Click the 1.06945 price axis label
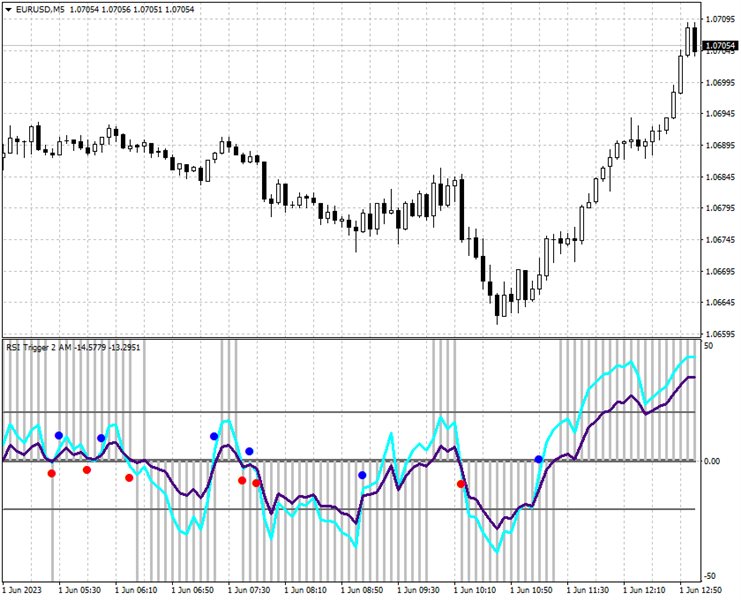 pyautogui.click(x=720, y=114)
